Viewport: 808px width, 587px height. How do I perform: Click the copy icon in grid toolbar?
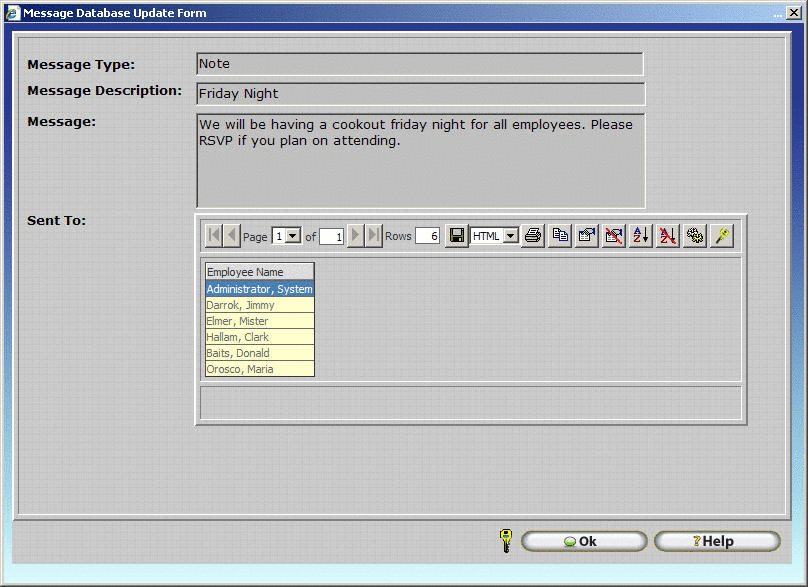(x=560, y=236)
